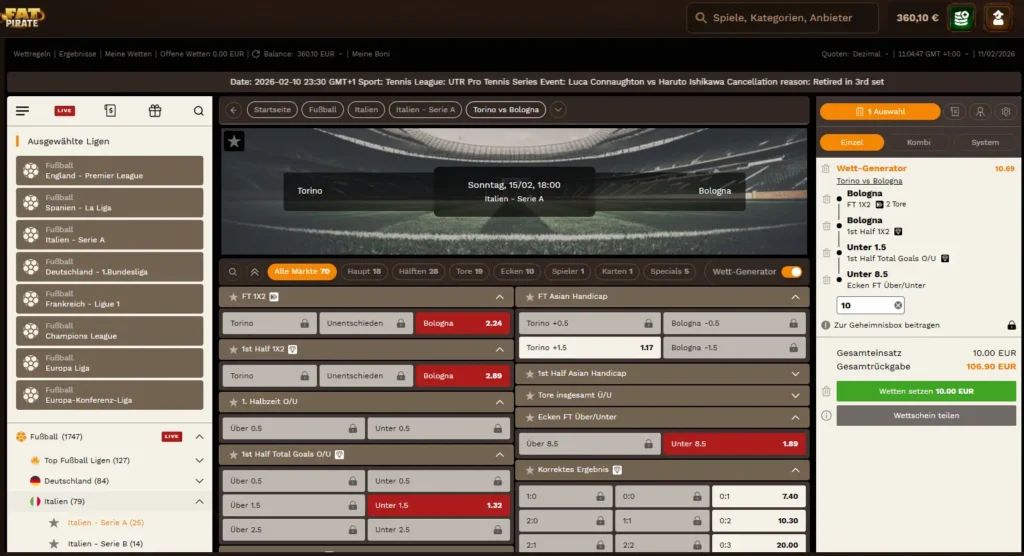The image size is (1024, 556).
Task: Click the sidebar search magnifier icon
Action: point(199,111)
